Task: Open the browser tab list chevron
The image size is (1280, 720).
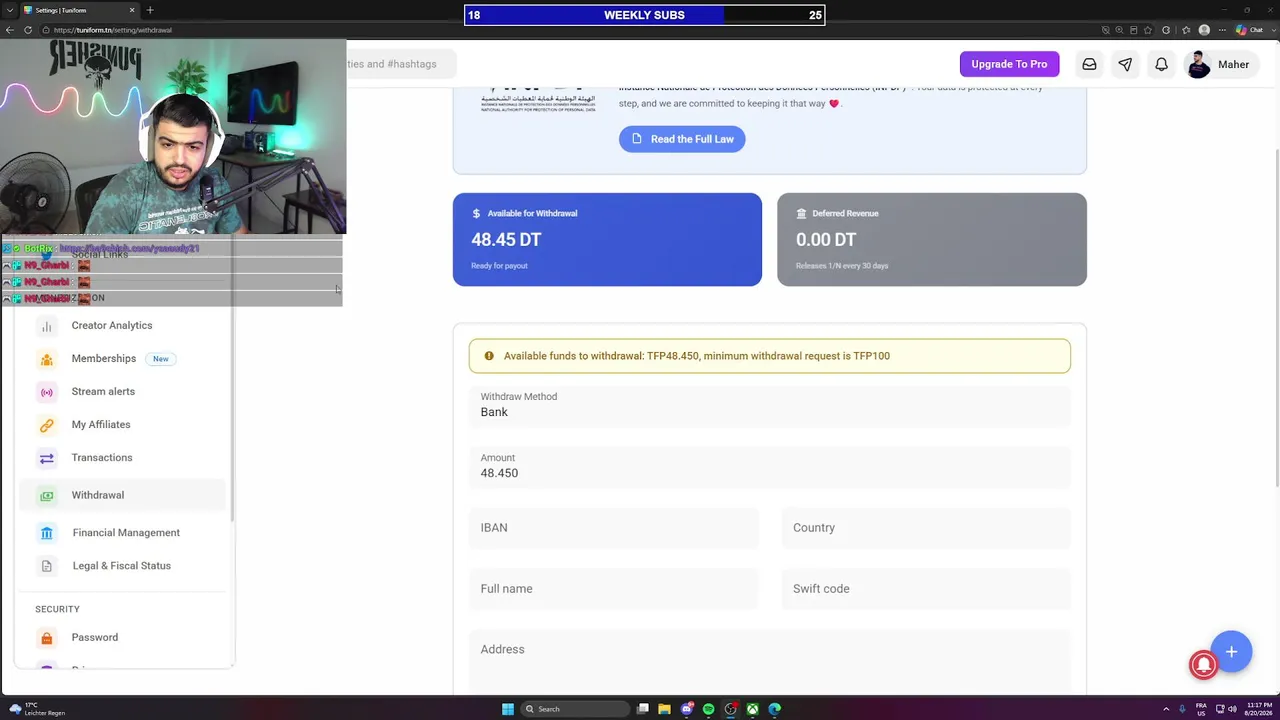Action: (10, 10)
